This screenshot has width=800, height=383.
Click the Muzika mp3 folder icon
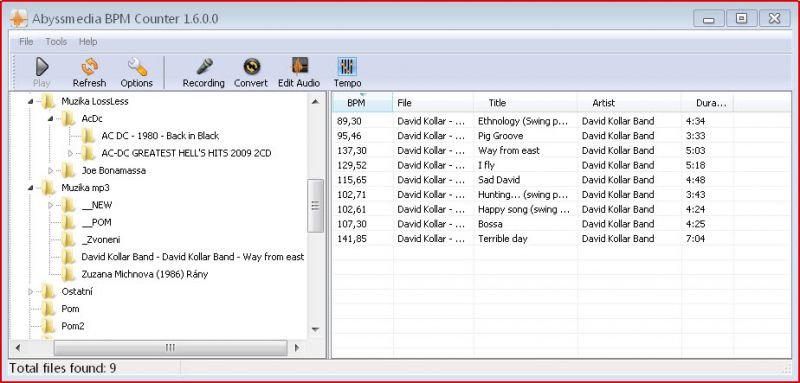[x=48, y=188]
